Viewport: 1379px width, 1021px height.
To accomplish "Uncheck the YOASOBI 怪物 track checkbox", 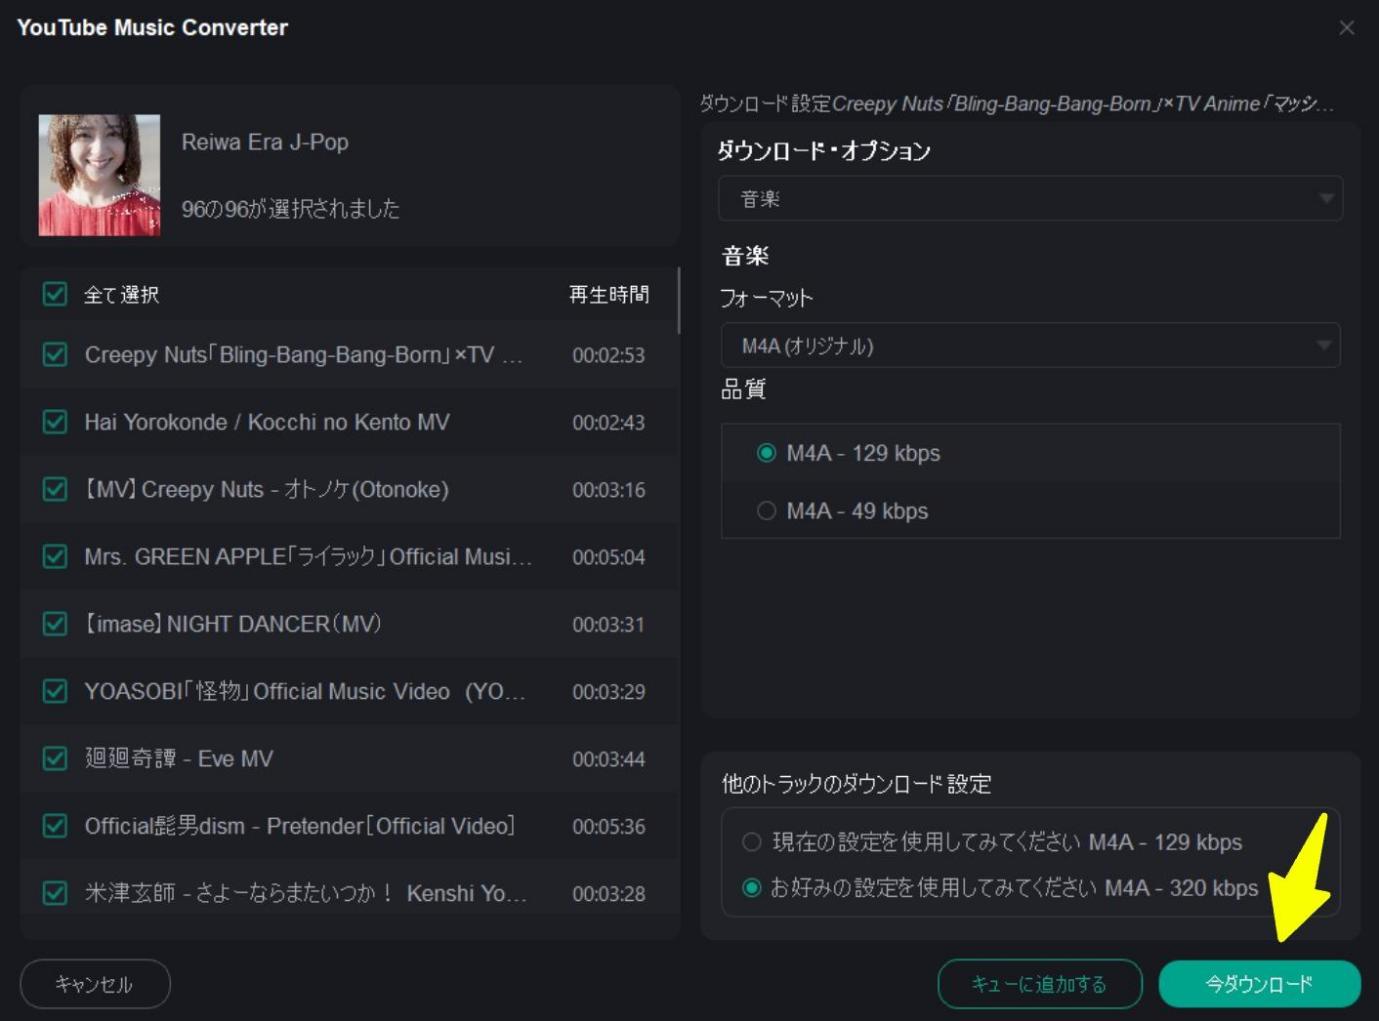I will 55,691.
